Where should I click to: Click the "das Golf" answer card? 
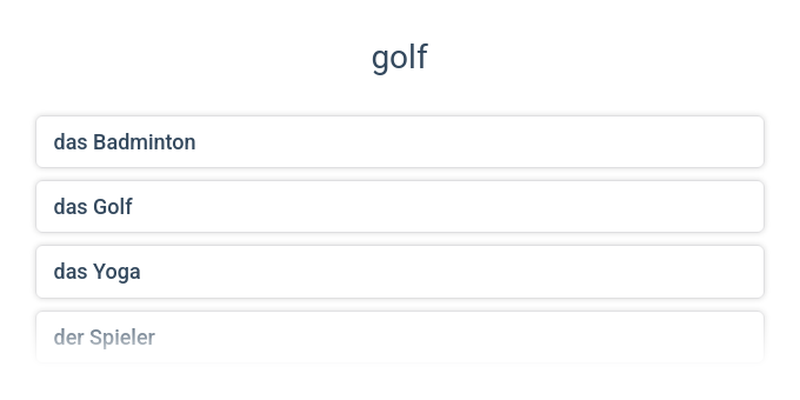tap(400, 207)
